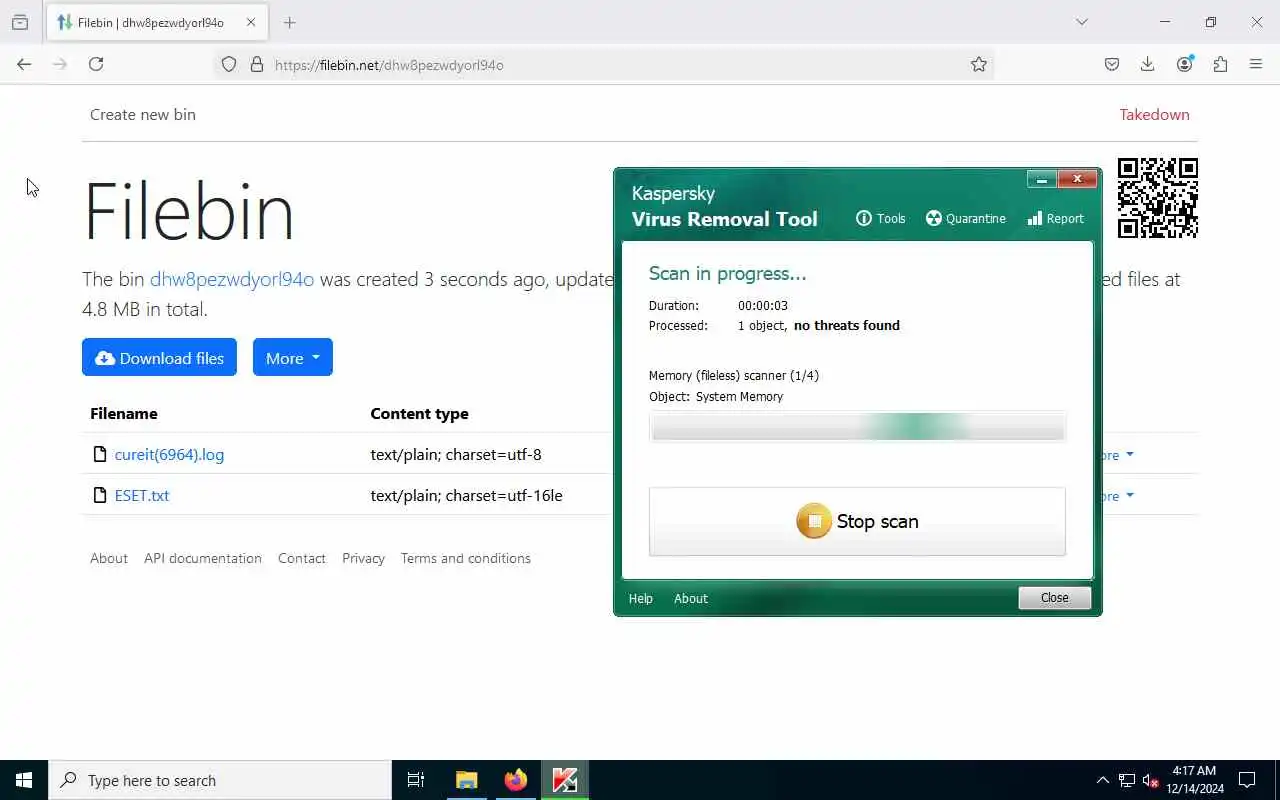The height and width of the screenshot is (800, 1280).
Task: Open Task View on taskbar
Action: click(416, 780)
